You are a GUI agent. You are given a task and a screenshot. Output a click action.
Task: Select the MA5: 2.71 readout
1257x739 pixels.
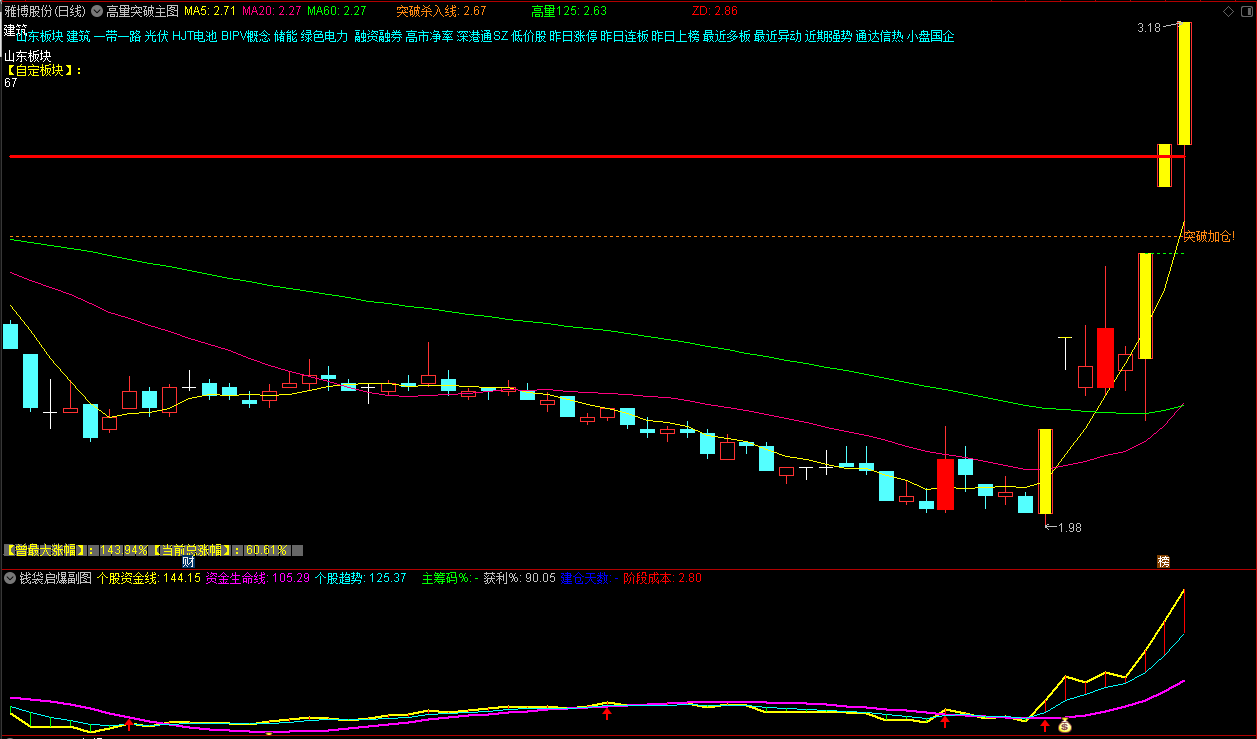coord(210,11)
